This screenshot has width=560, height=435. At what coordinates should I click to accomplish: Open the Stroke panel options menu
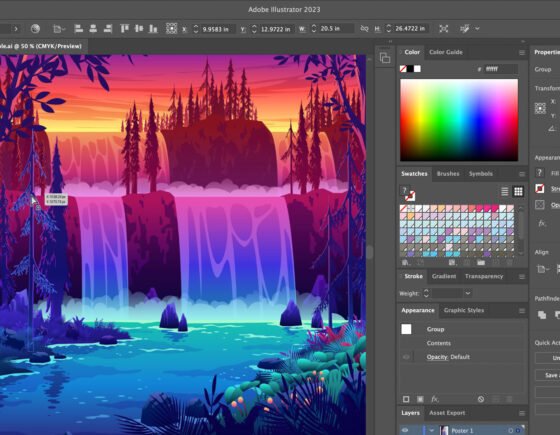522,277
